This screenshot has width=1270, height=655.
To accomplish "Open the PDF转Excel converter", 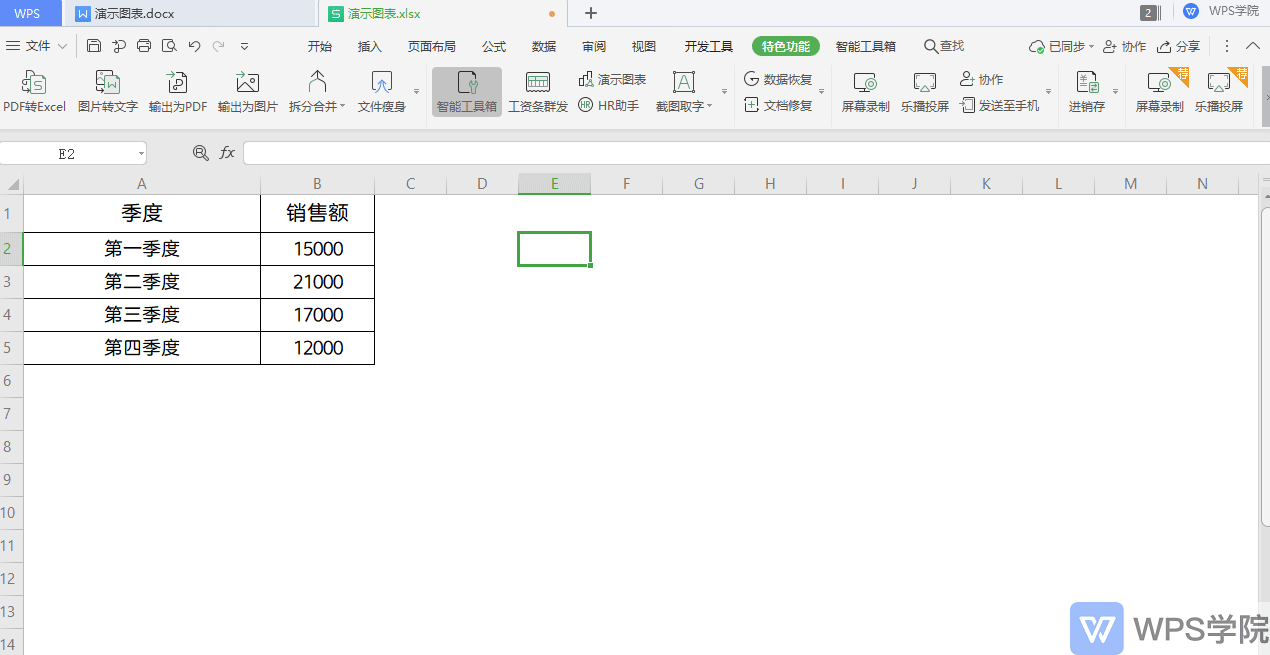I will point(34,92).
